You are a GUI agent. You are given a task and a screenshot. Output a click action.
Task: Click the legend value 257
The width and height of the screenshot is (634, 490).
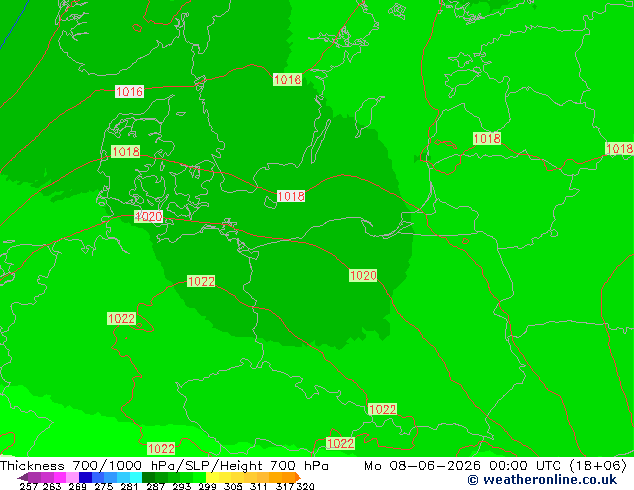[x=29, y=486]
